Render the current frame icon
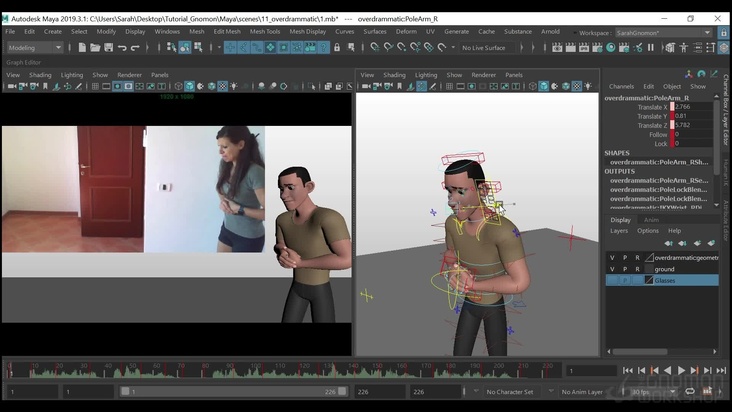Viewport: 732px width, 412px height. 570,48
